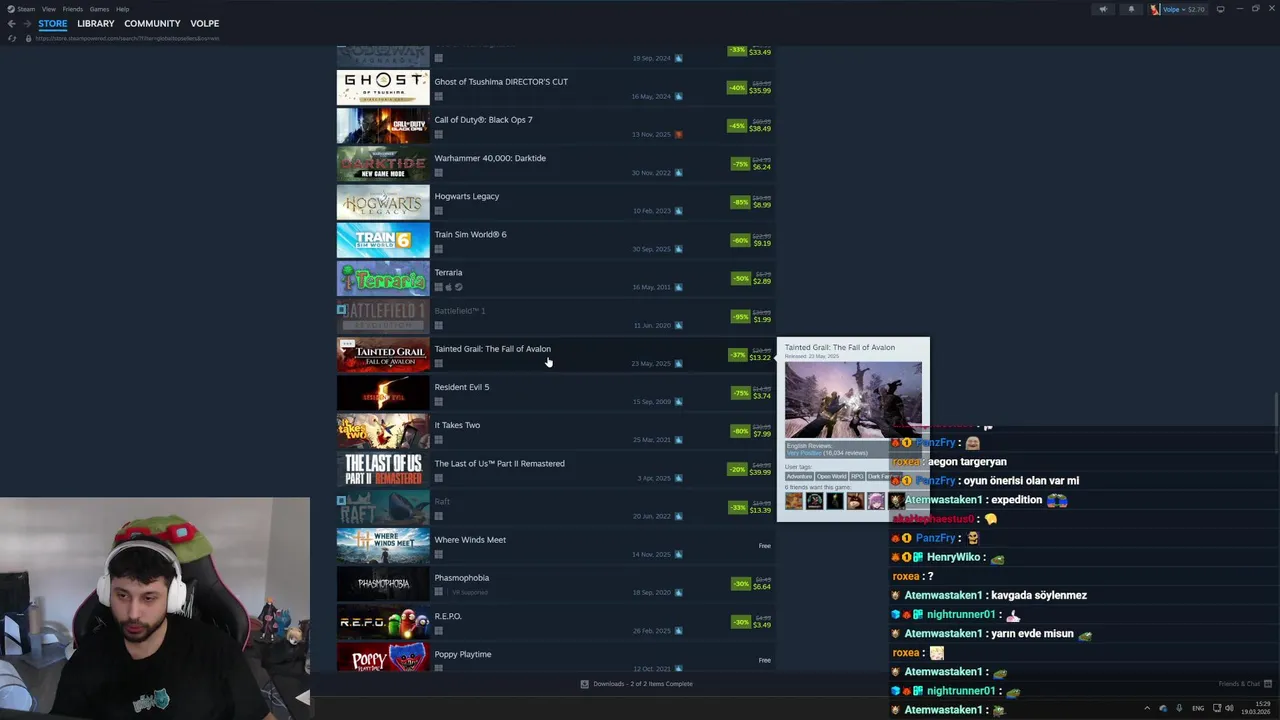This screenshot has width=1280, height=720.
Task: Open the VOLPE profile tab
Action: pyautogui.click(x=204, y=23)
